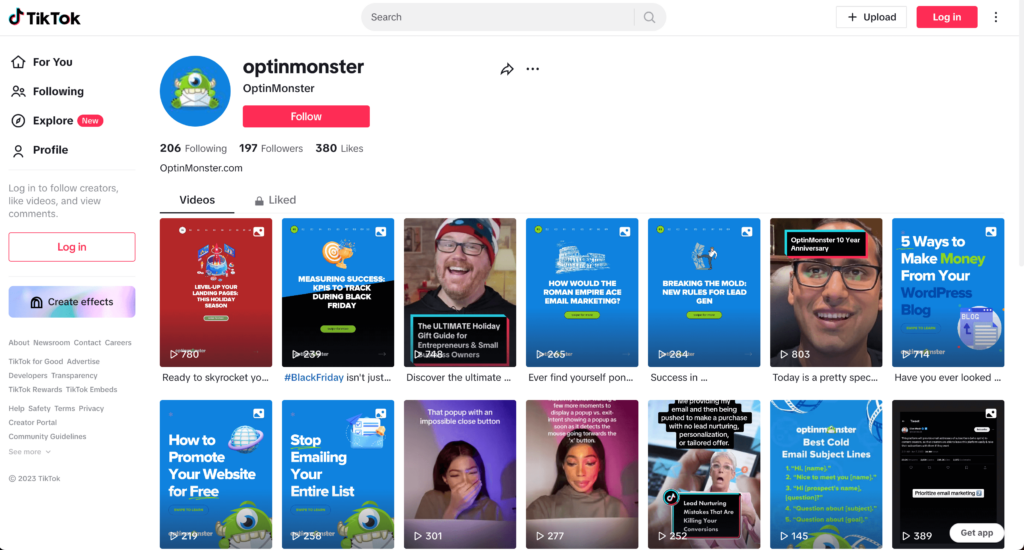Image resolution: width=1024 pixels, height=550 pixels.
Task: Click the outlined Log in button in sidebar
Action: click(x=72, y=247)
